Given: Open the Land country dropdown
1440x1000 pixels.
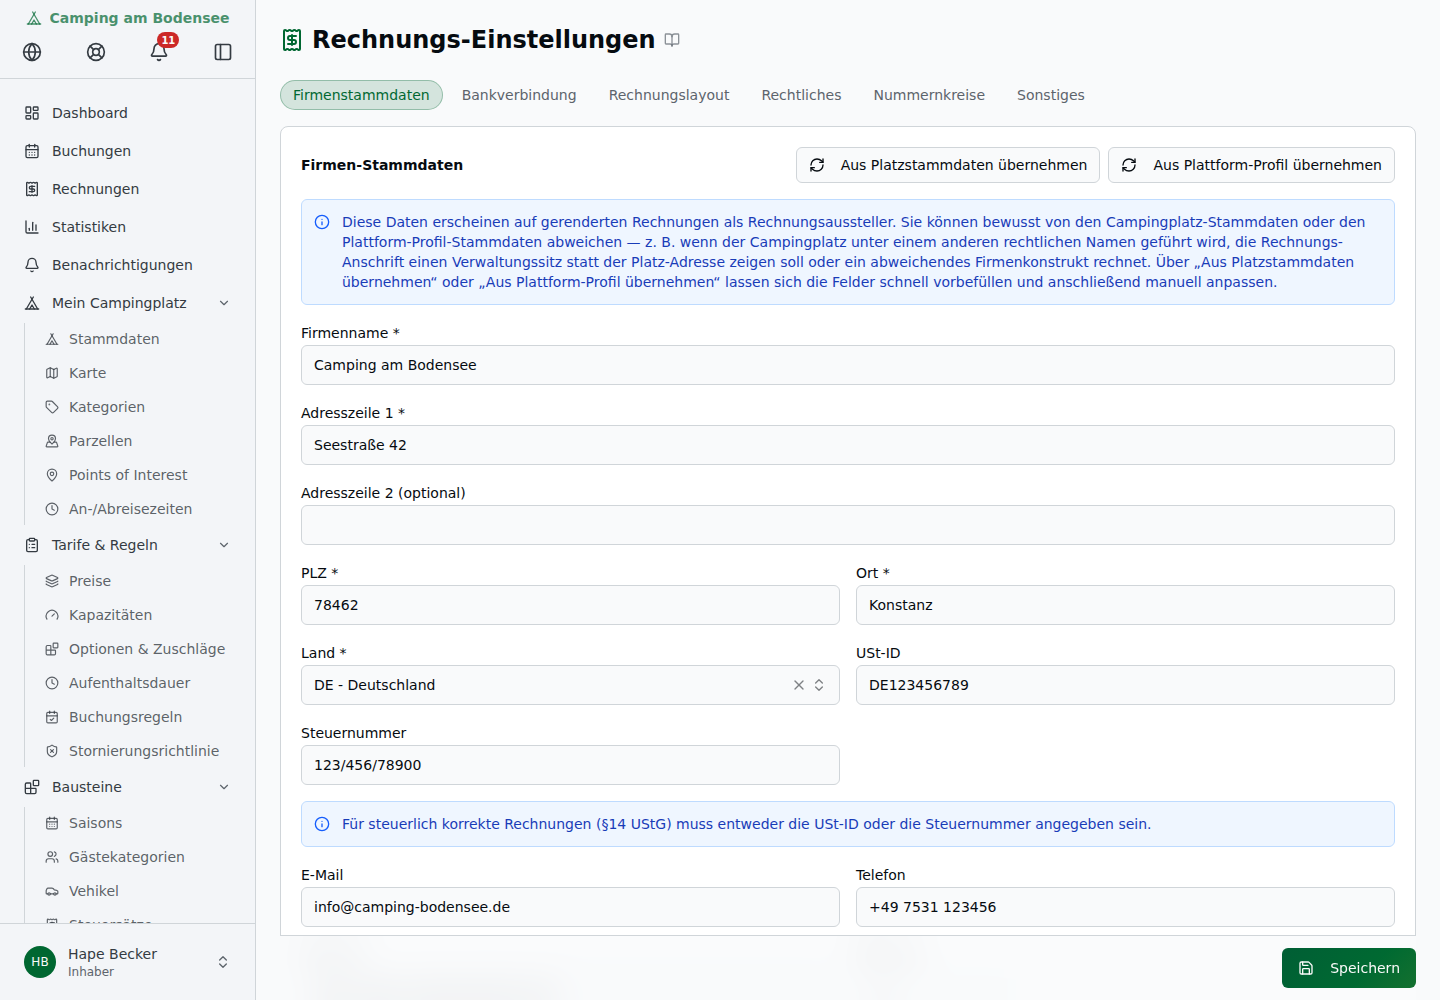Looking at the screenshot, I should 570,685.
